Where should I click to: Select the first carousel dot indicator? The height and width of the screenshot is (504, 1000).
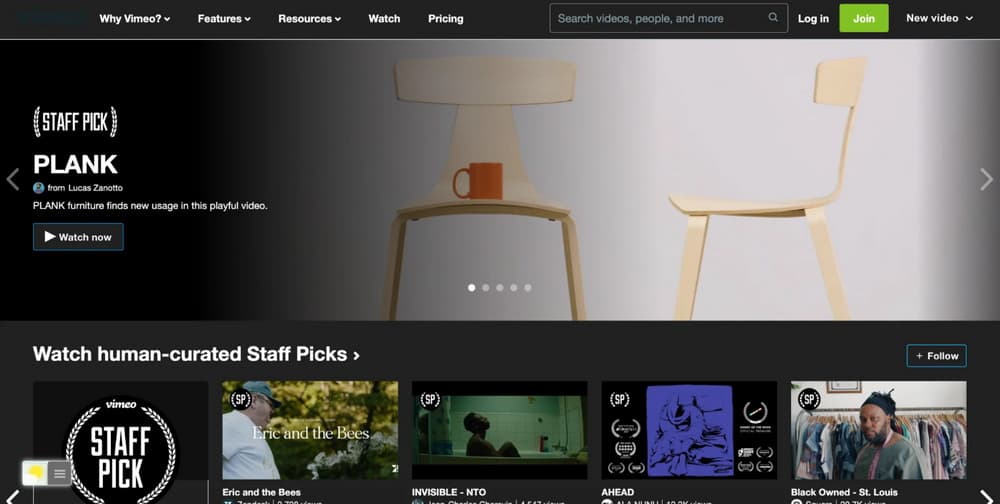pos(472,287)
